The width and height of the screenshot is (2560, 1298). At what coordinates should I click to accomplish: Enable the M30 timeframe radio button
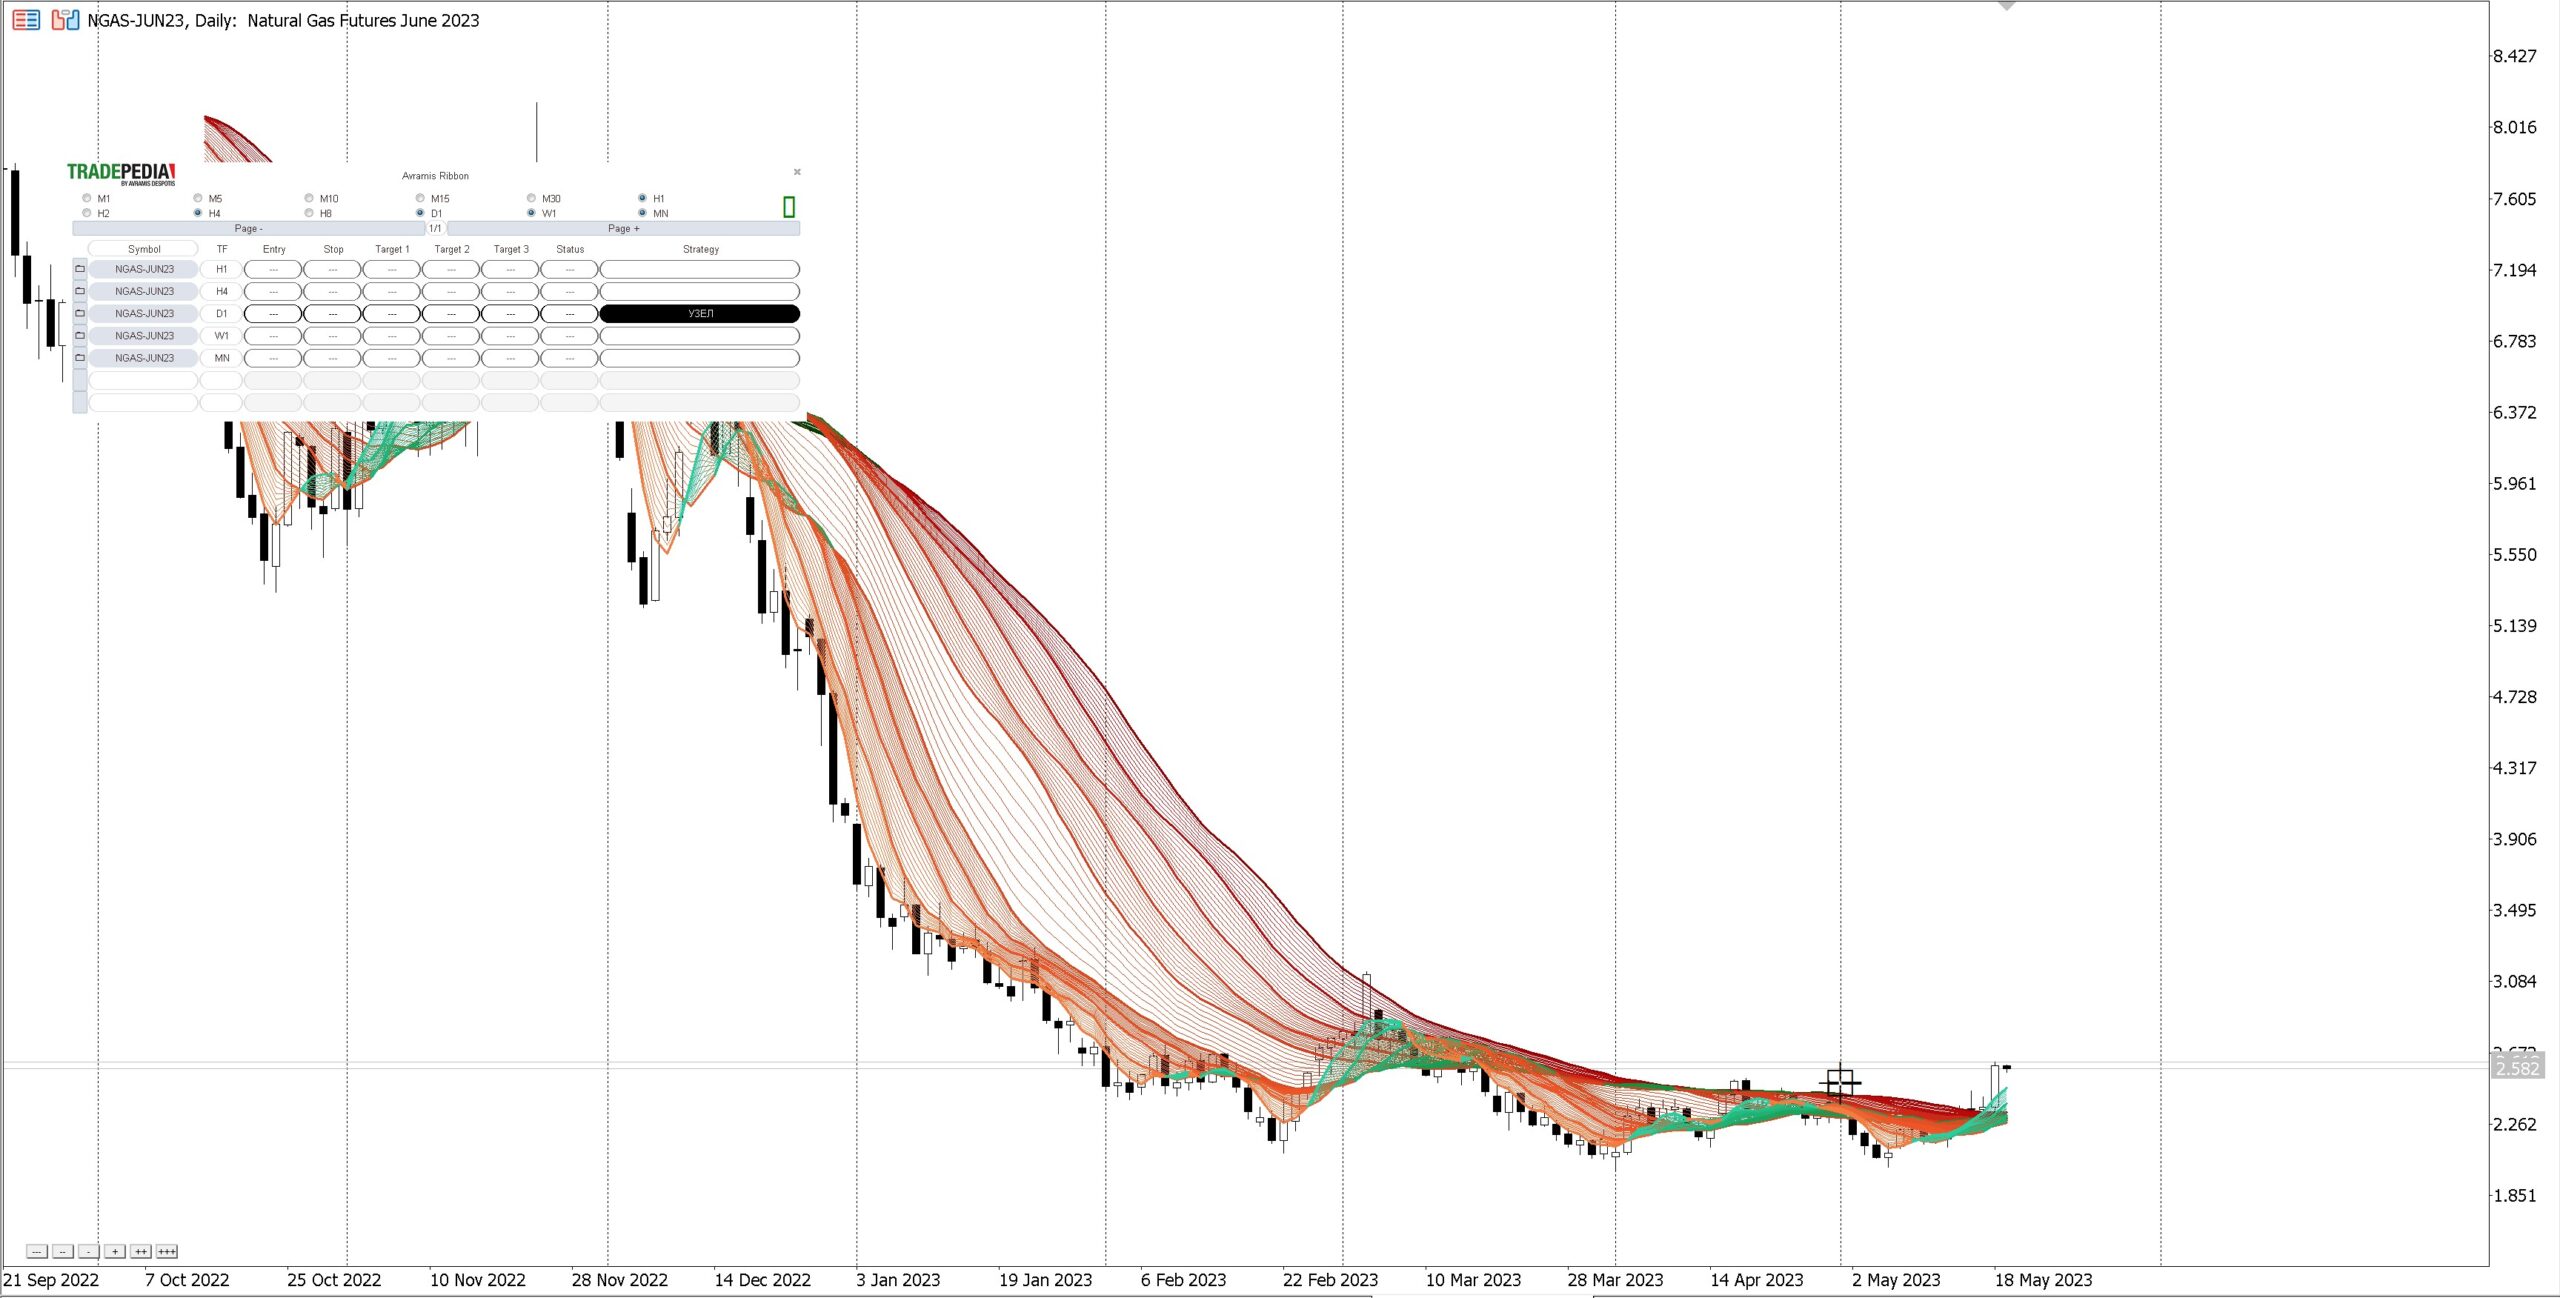pyautogui.click(x=531, y=198)
